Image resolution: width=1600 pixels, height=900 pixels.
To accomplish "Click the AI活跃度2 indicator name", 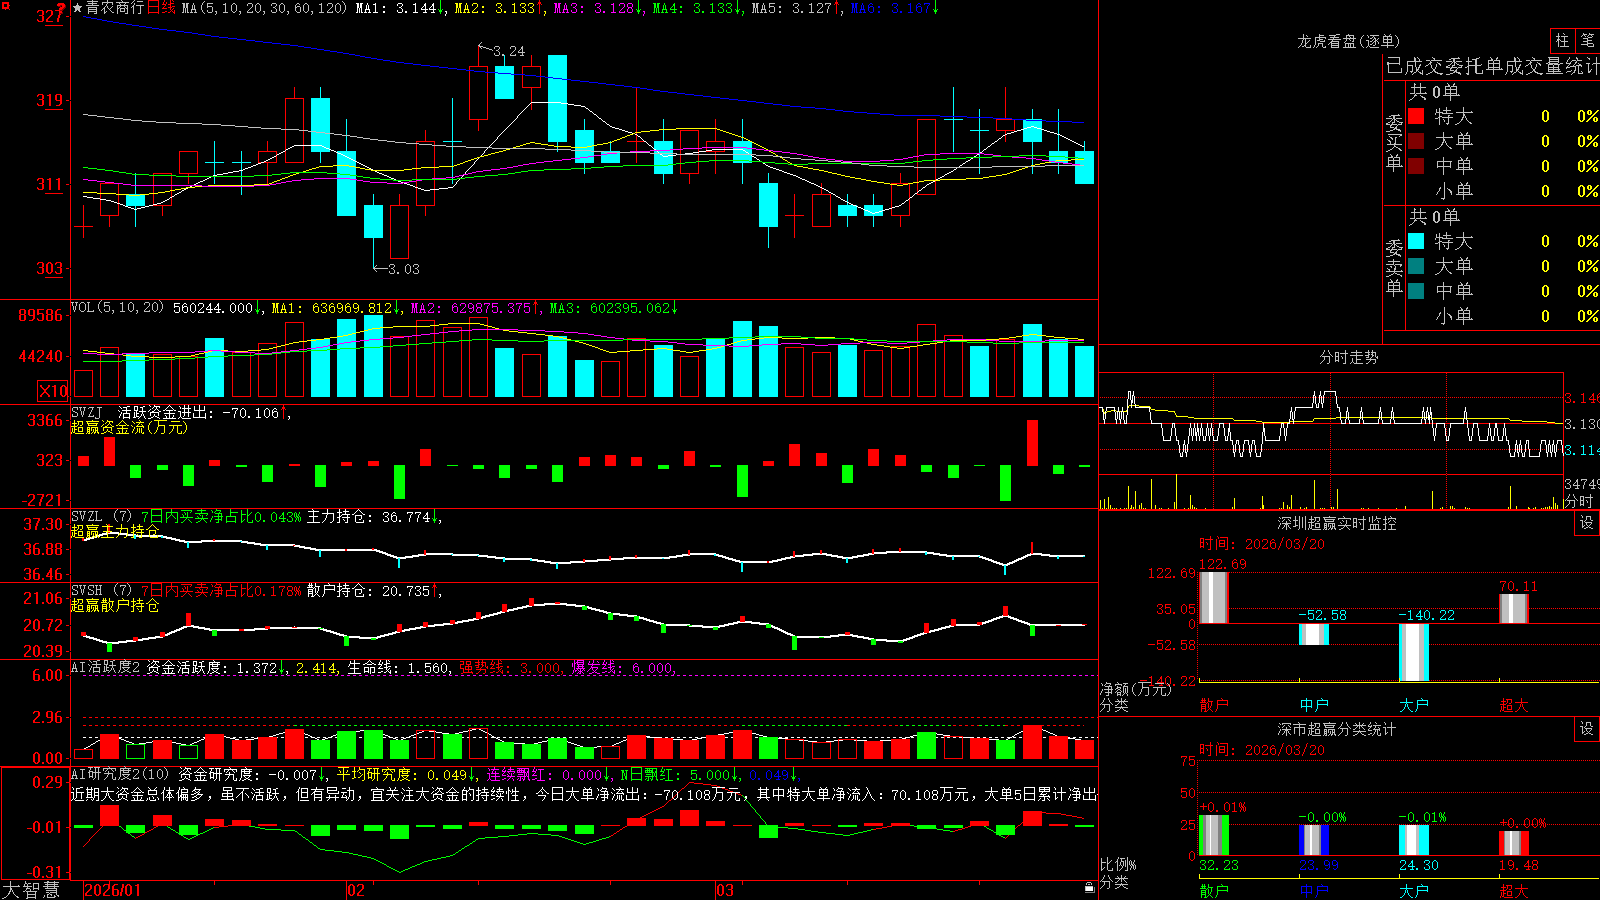I will (x=105, y=668).
